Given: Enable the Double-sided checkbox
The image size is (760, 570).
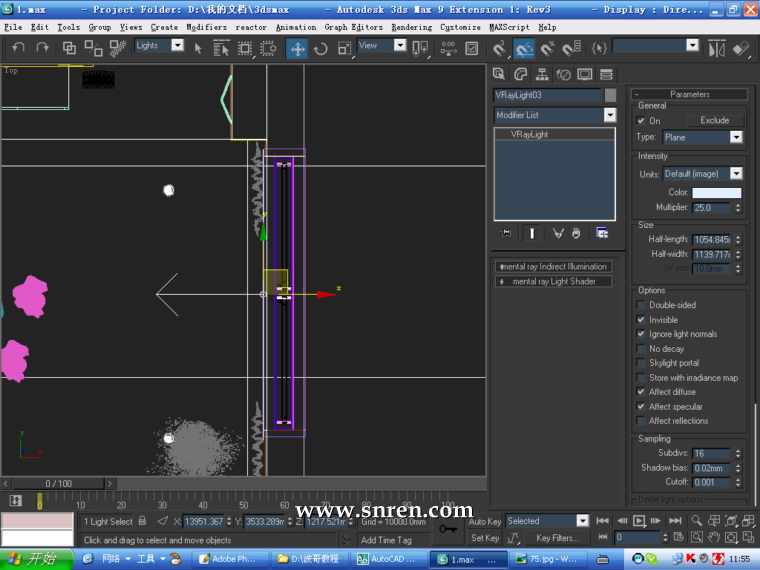Looking at the screenshot, I should coord(641,306).
